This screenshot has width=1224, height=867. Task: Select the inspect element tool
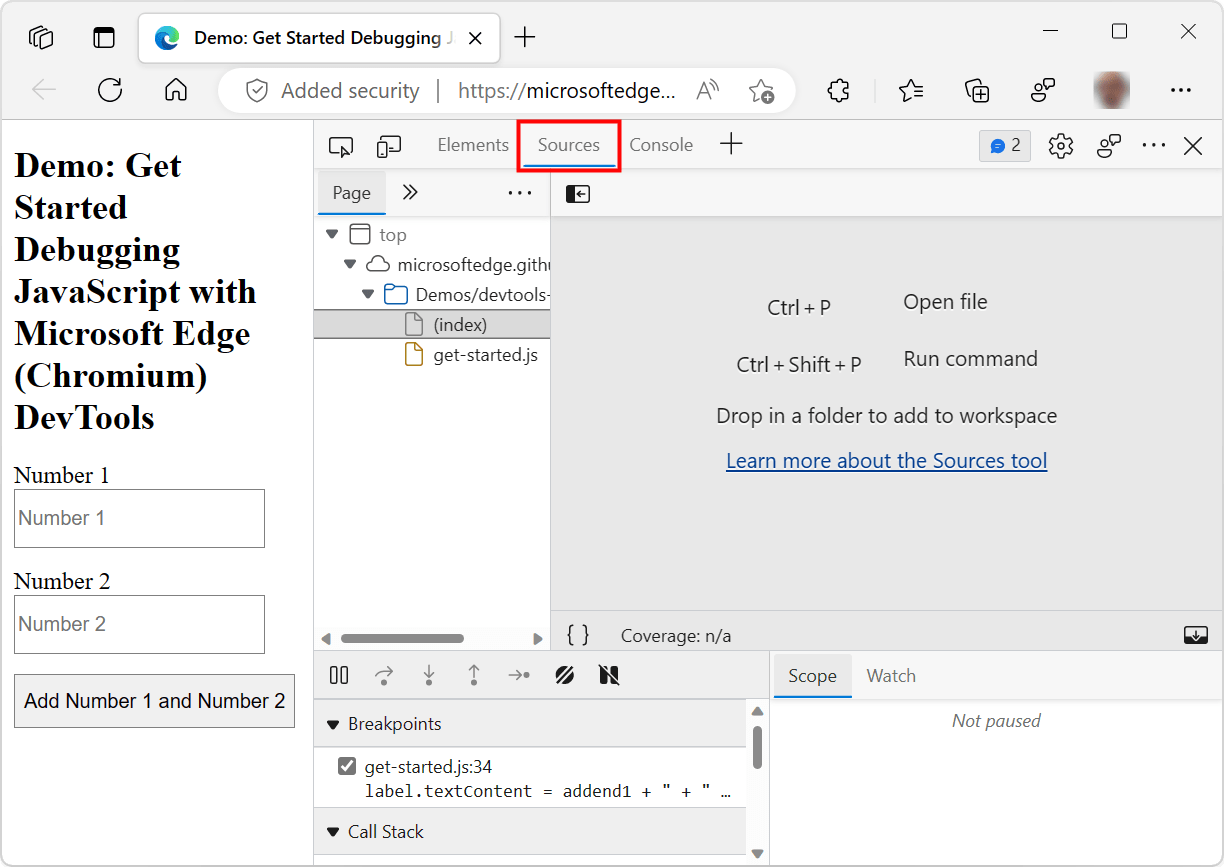pos(341,146)
